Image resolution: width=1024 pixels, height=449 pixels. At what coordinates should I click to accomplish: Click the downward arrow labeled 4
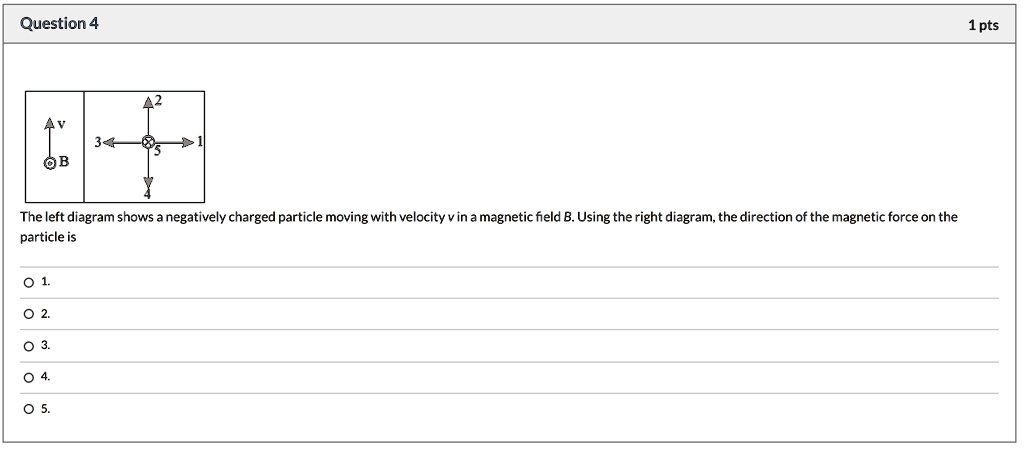(148, 168)
